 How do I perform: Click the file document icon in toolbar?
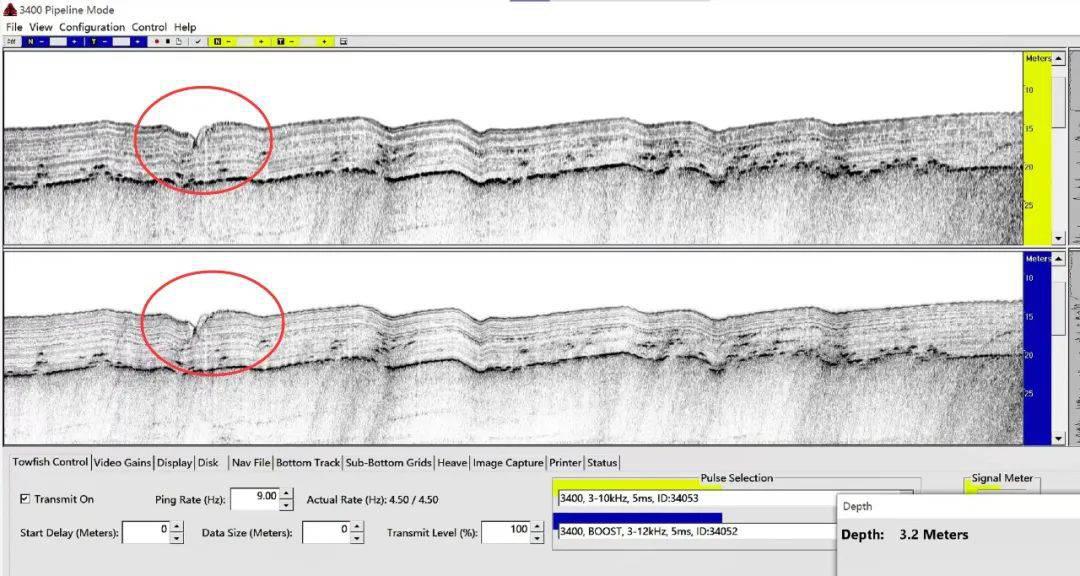pyautogui.click(x=178, y=42)
